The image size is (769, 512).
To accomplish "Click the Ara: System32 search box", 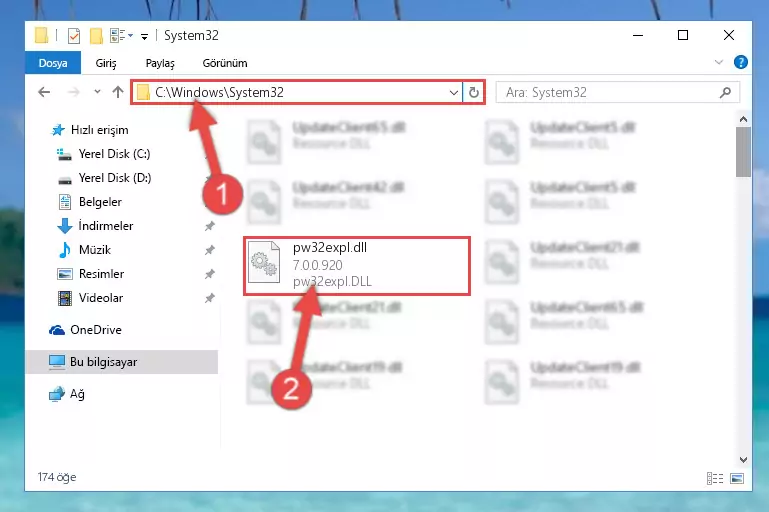I will [617, 92].
